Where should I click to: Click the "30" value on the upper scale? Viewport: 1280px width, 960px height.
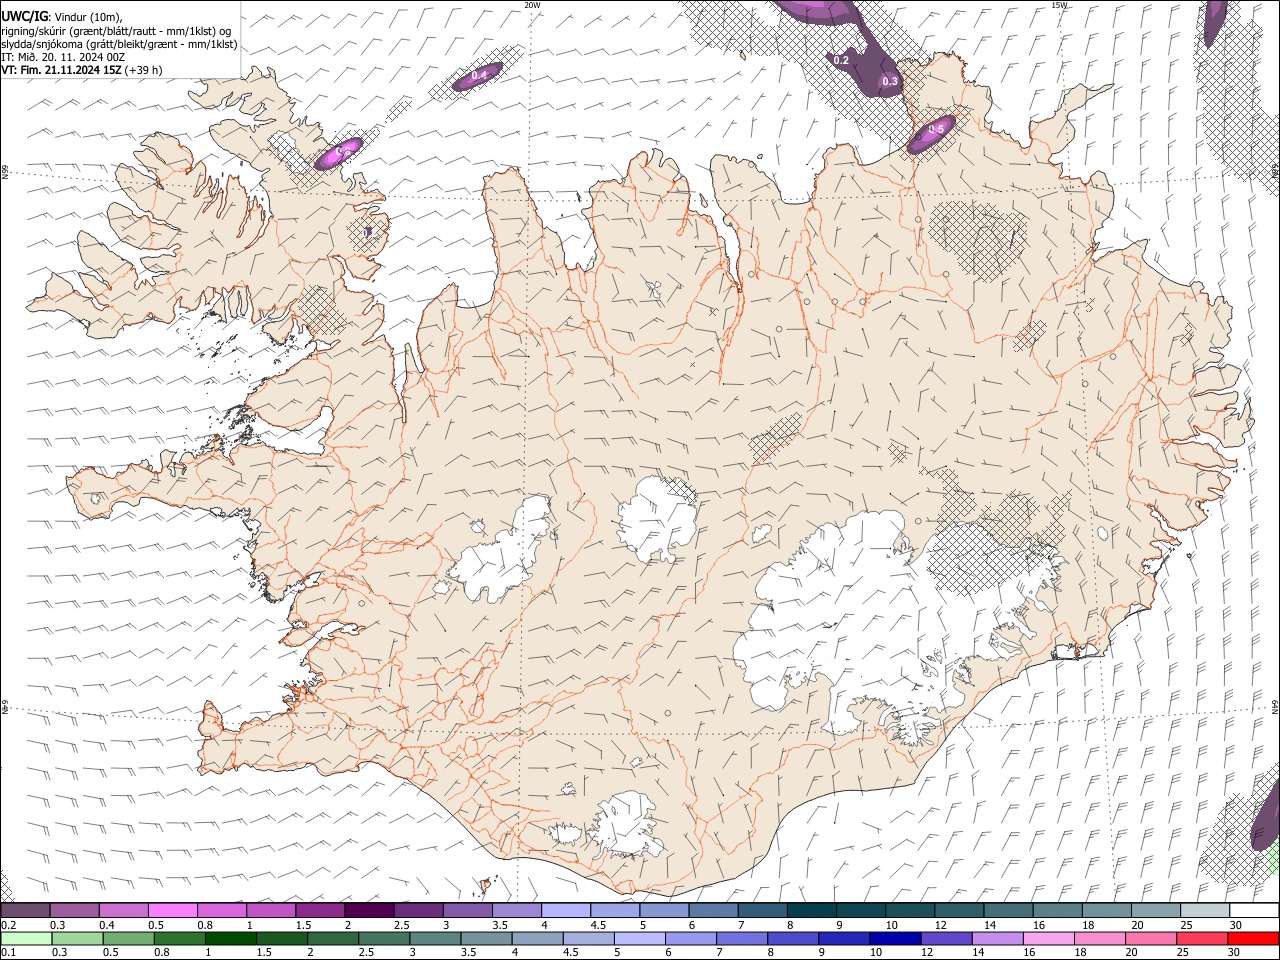pyautogui.click(x=1236, y=924)
